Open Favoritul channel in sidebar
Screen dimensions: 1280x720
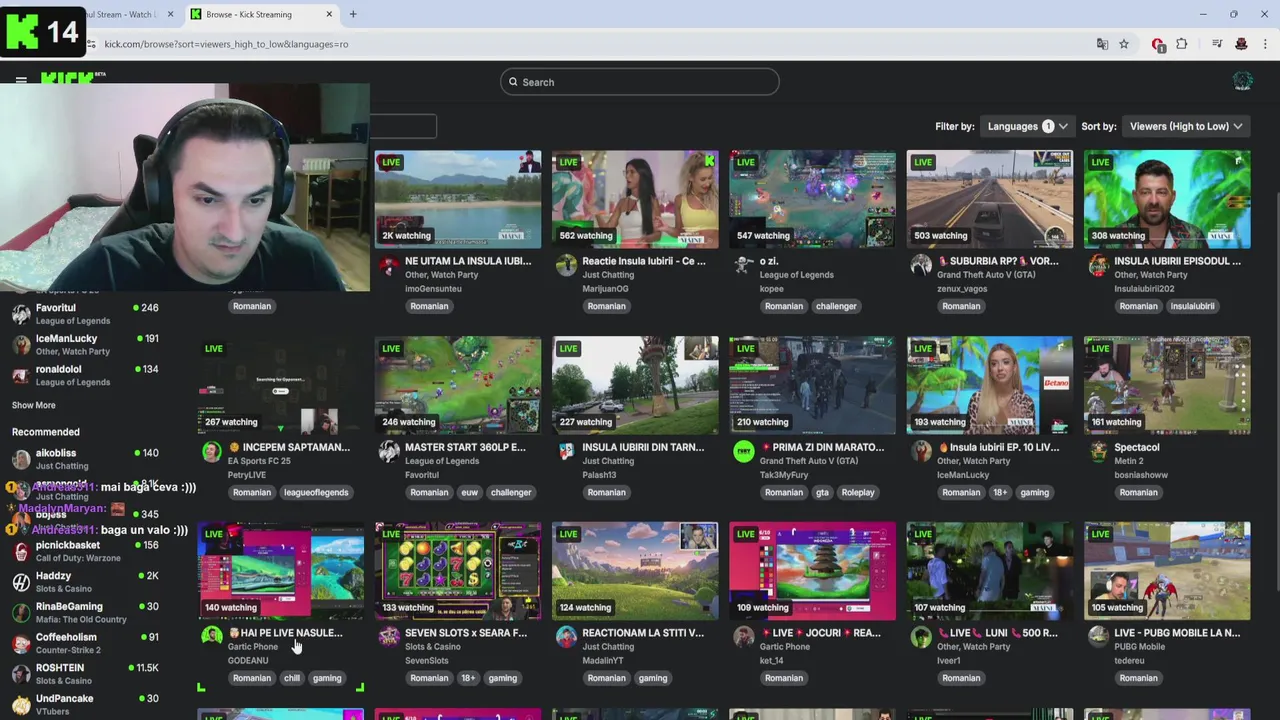85,314
